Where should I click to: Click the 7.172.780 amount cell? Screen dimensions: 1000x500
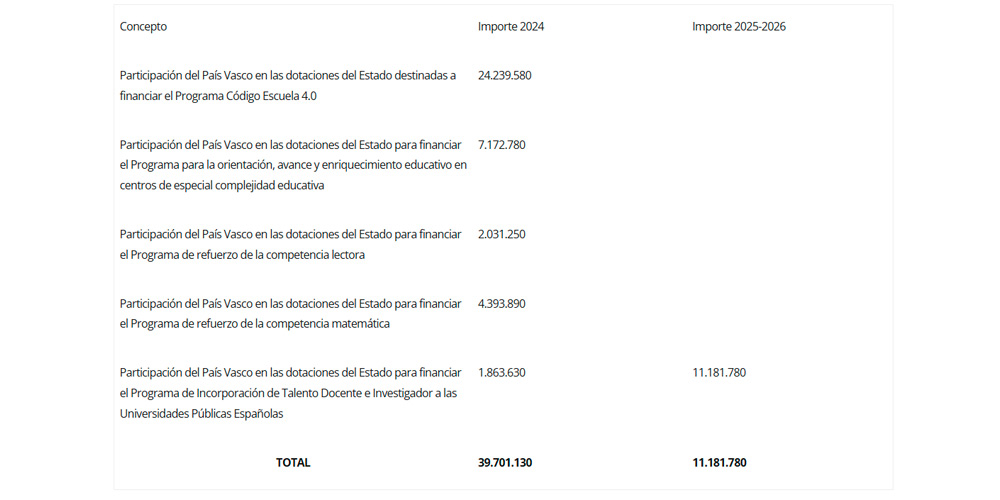click(x=501, y=145)
